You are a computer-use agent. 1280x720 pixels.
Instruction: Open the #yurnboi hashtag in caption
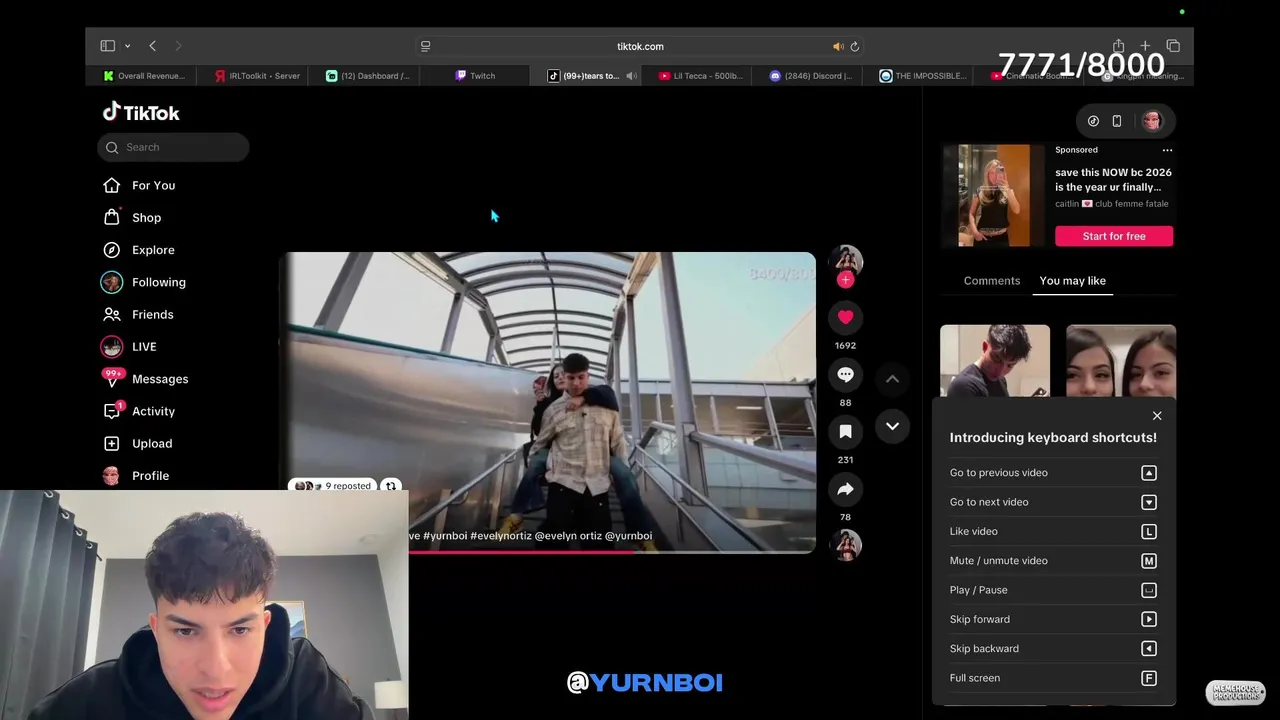tap(445, 536)
